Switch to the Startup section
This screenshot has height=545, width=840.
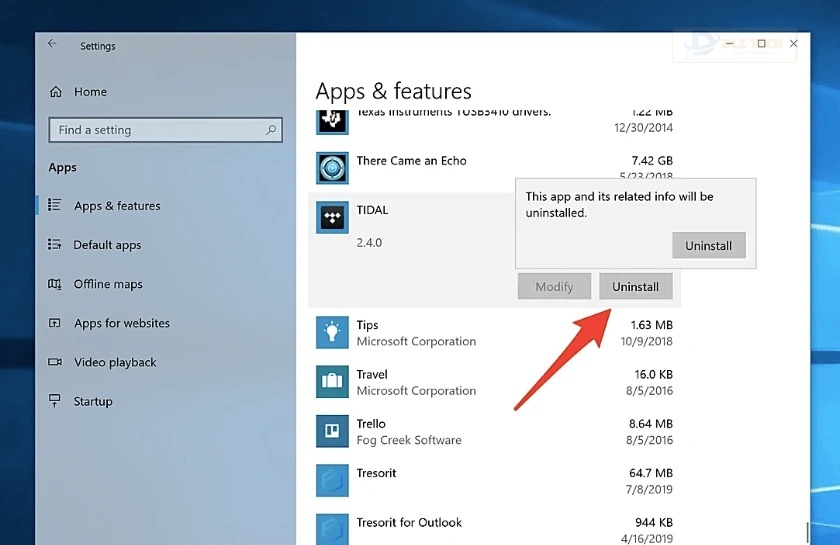tap(93, 401)
